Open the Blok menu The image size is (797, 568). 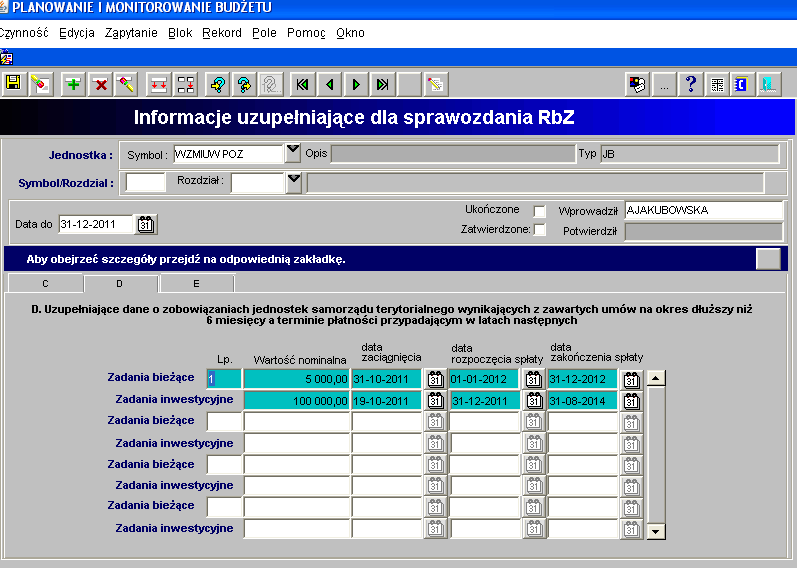pos(180,33)
